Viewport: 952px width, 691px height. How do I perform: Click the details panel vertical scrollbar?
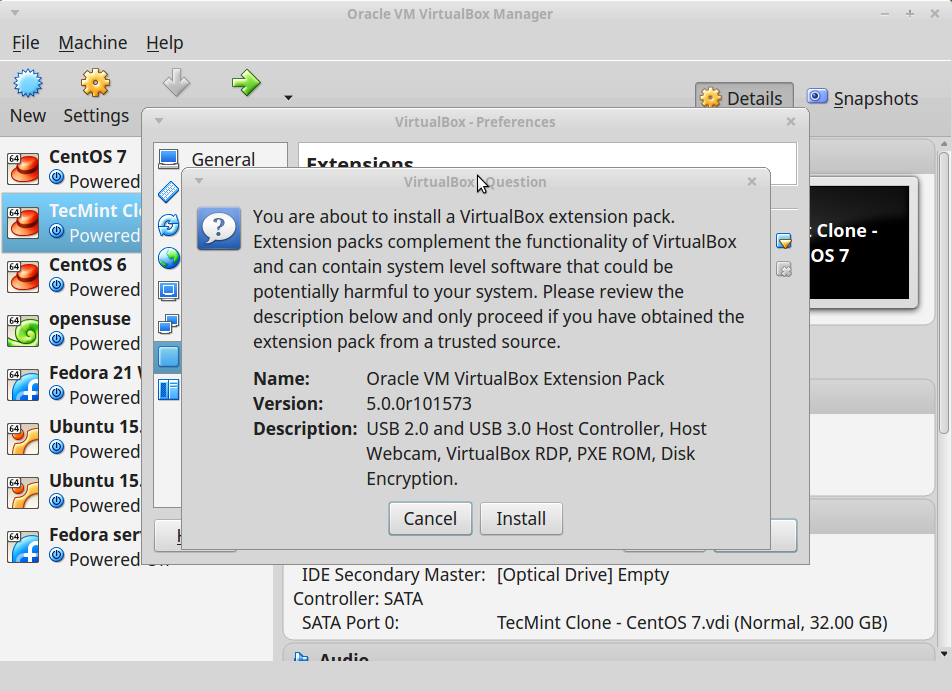944,291
